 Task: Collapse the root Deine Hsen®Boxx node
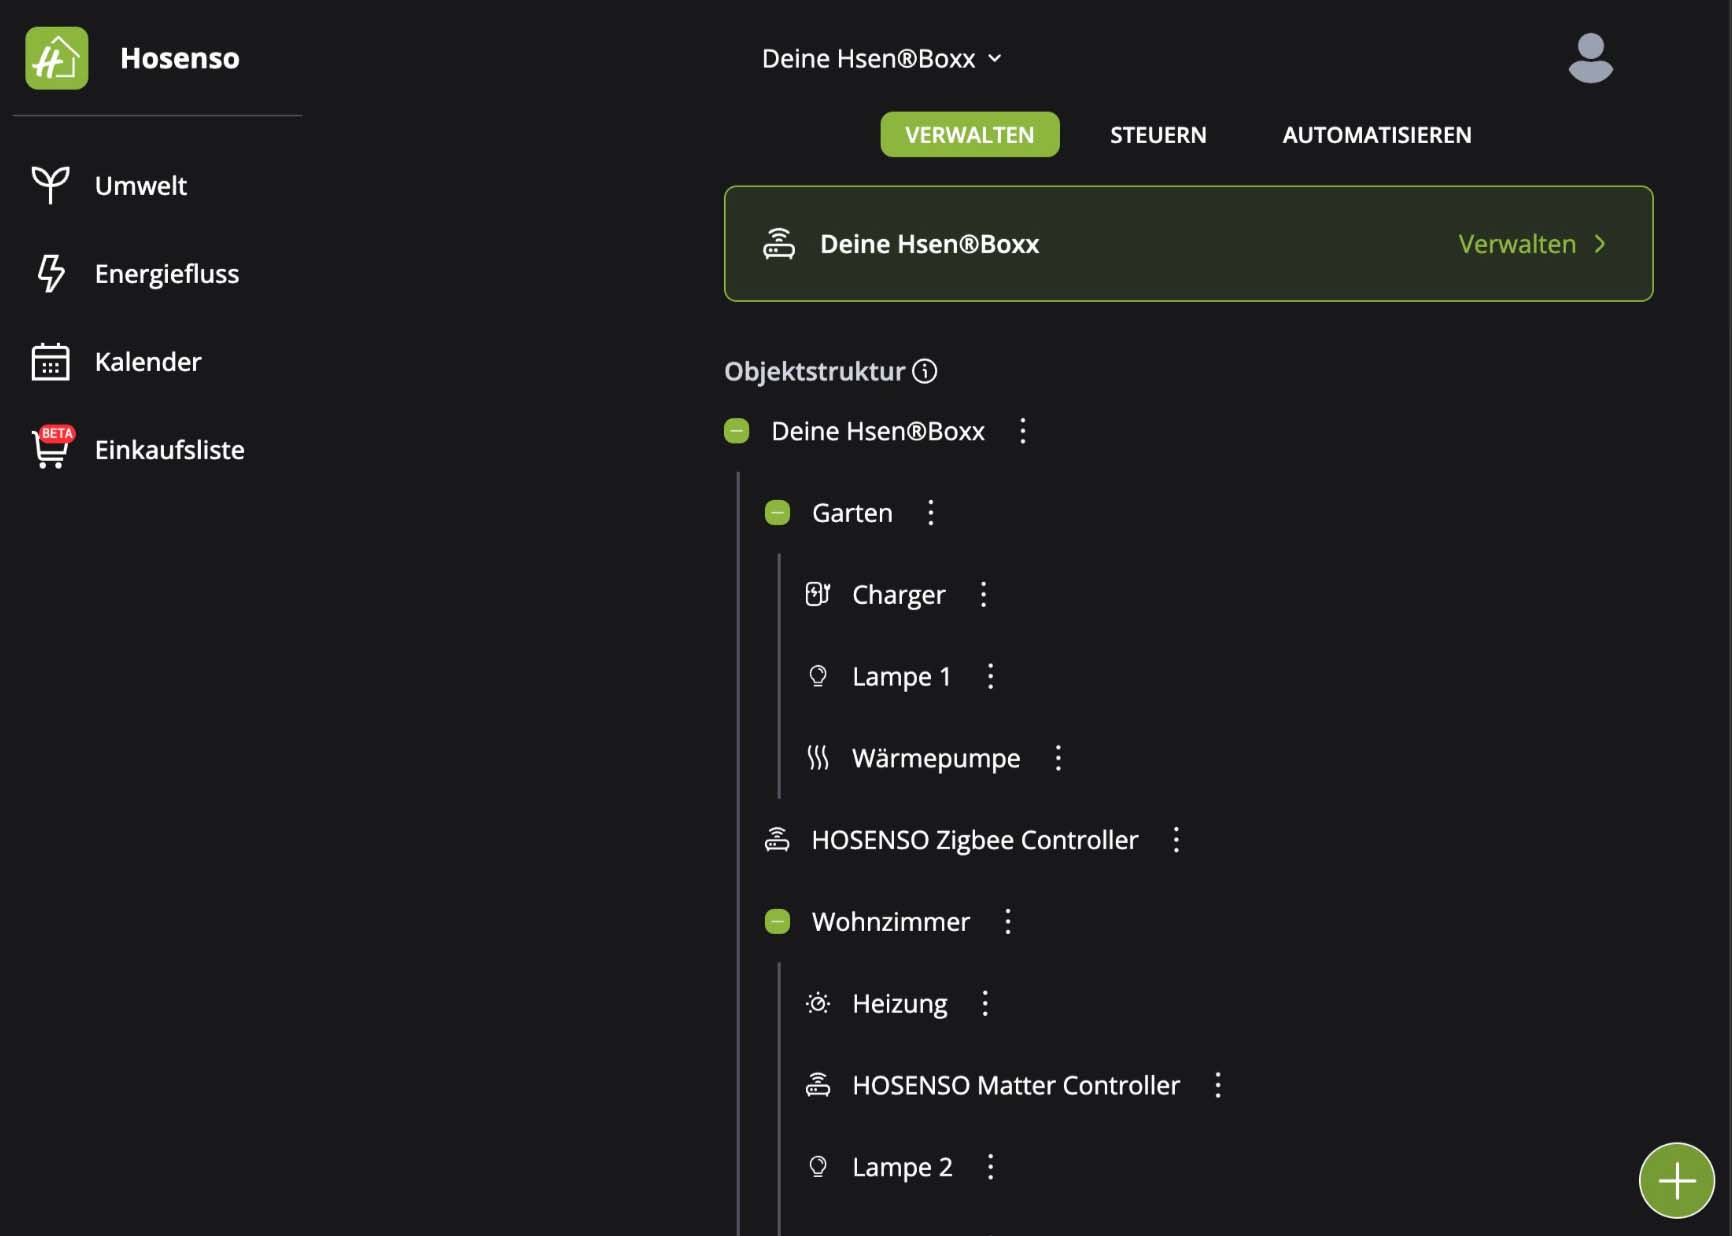[x=736, y=431]
